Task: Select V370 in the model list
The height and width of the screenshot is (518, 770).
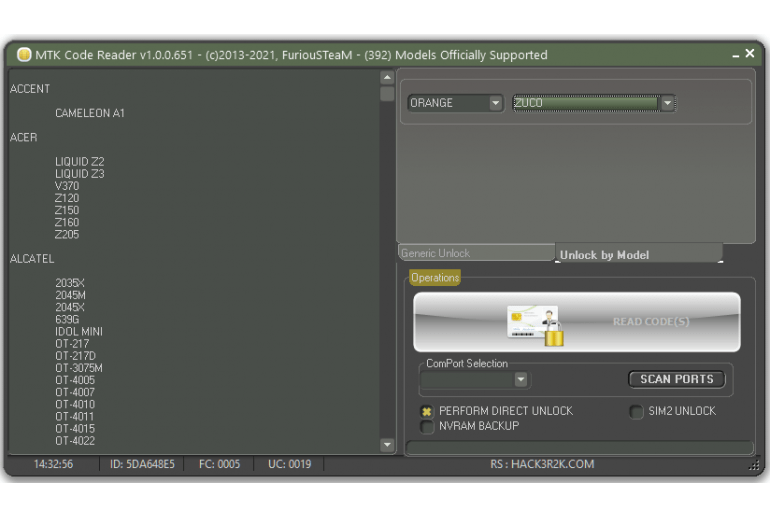Action: click(x=67, y=186)
